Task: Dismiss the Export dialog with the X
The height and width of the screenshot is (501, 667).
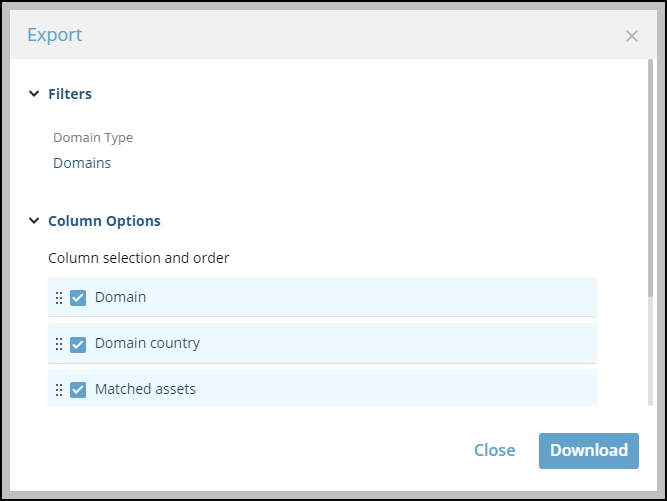Action: pyautogui.click(x=631, y=36)
